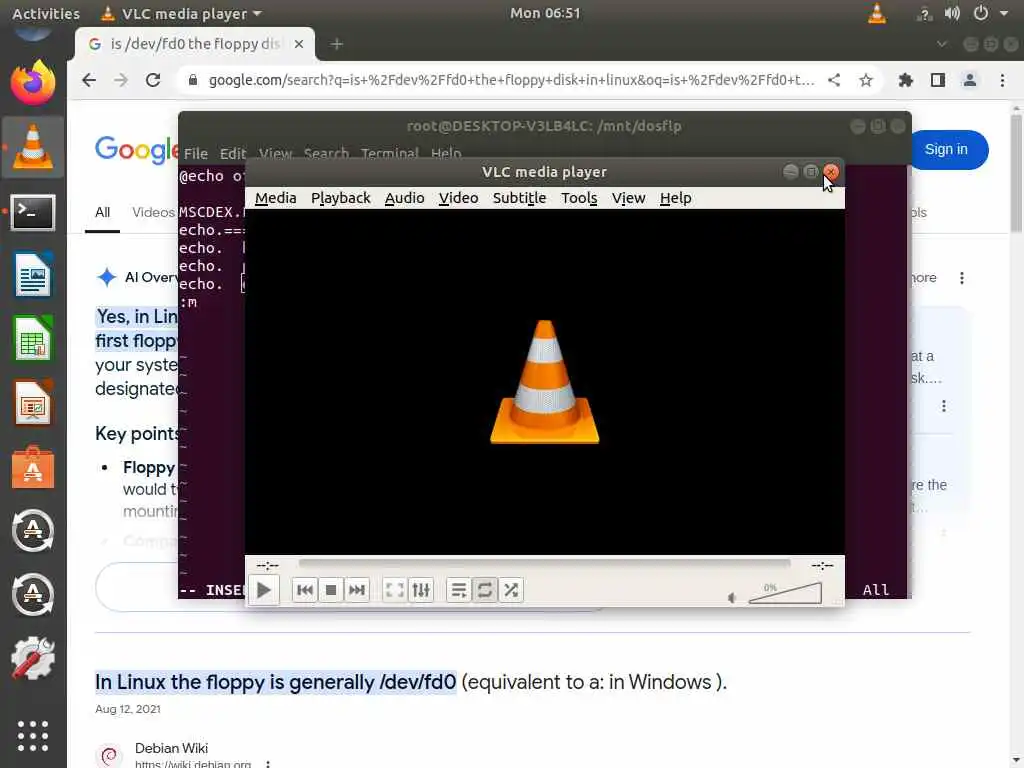This screenshot has height=768, width=1024.
Task: Click the Google logo
Action: coord(136,150)
